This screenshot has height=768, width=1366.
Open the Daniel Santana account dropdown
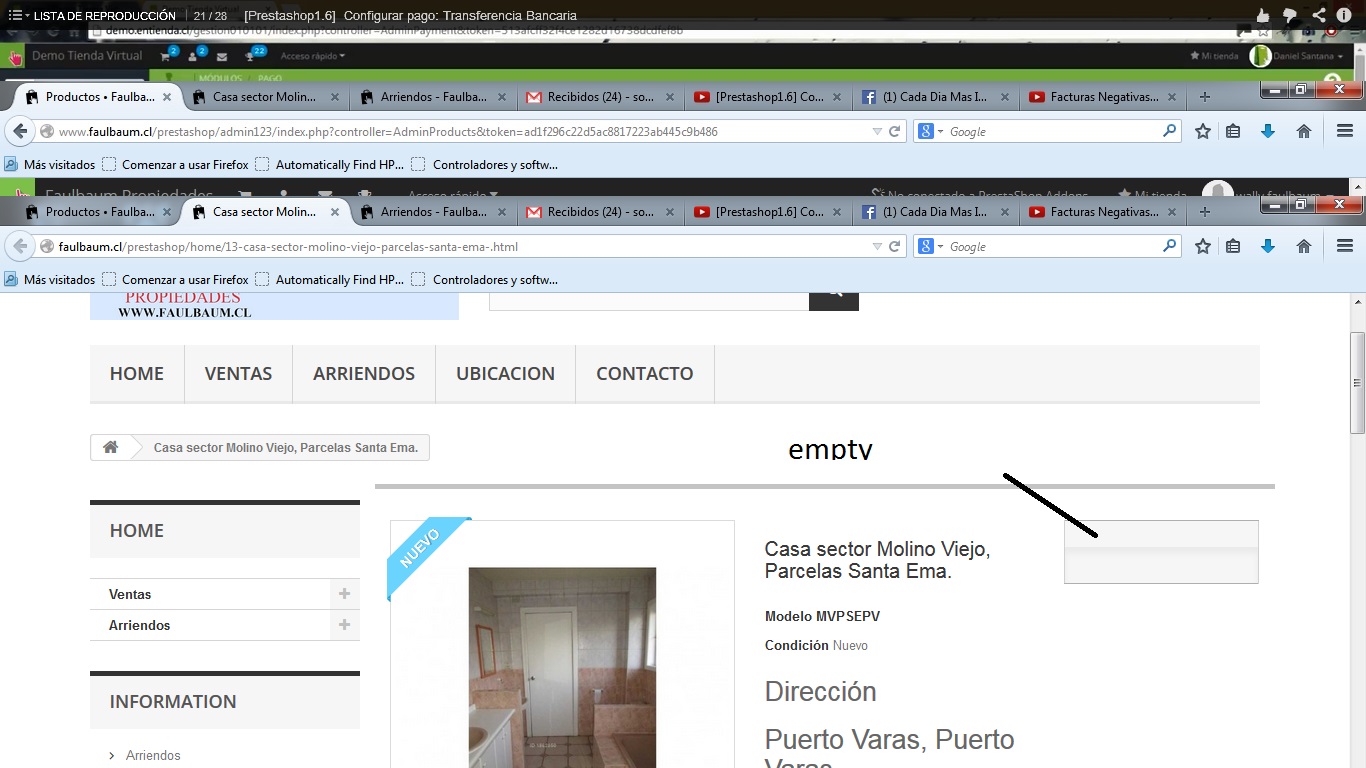coord(1297,56)
